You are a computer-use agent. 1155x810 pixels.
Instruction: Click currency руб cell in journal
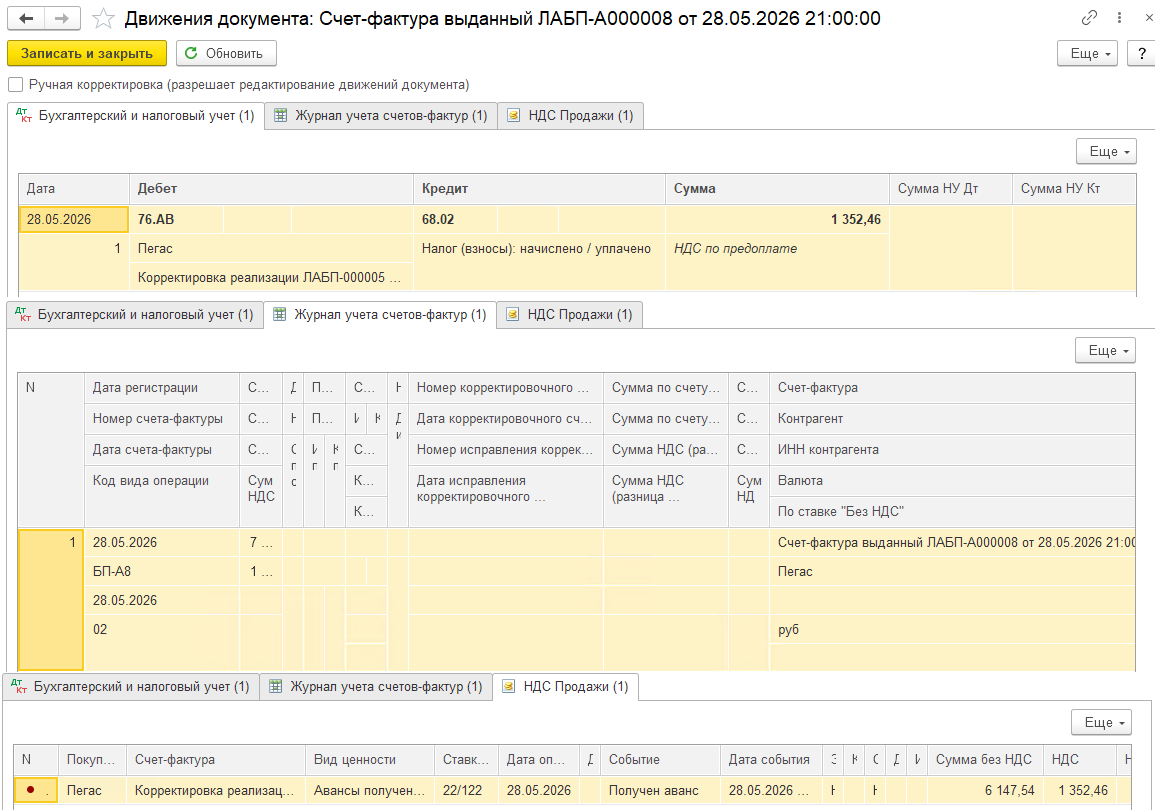952,630
